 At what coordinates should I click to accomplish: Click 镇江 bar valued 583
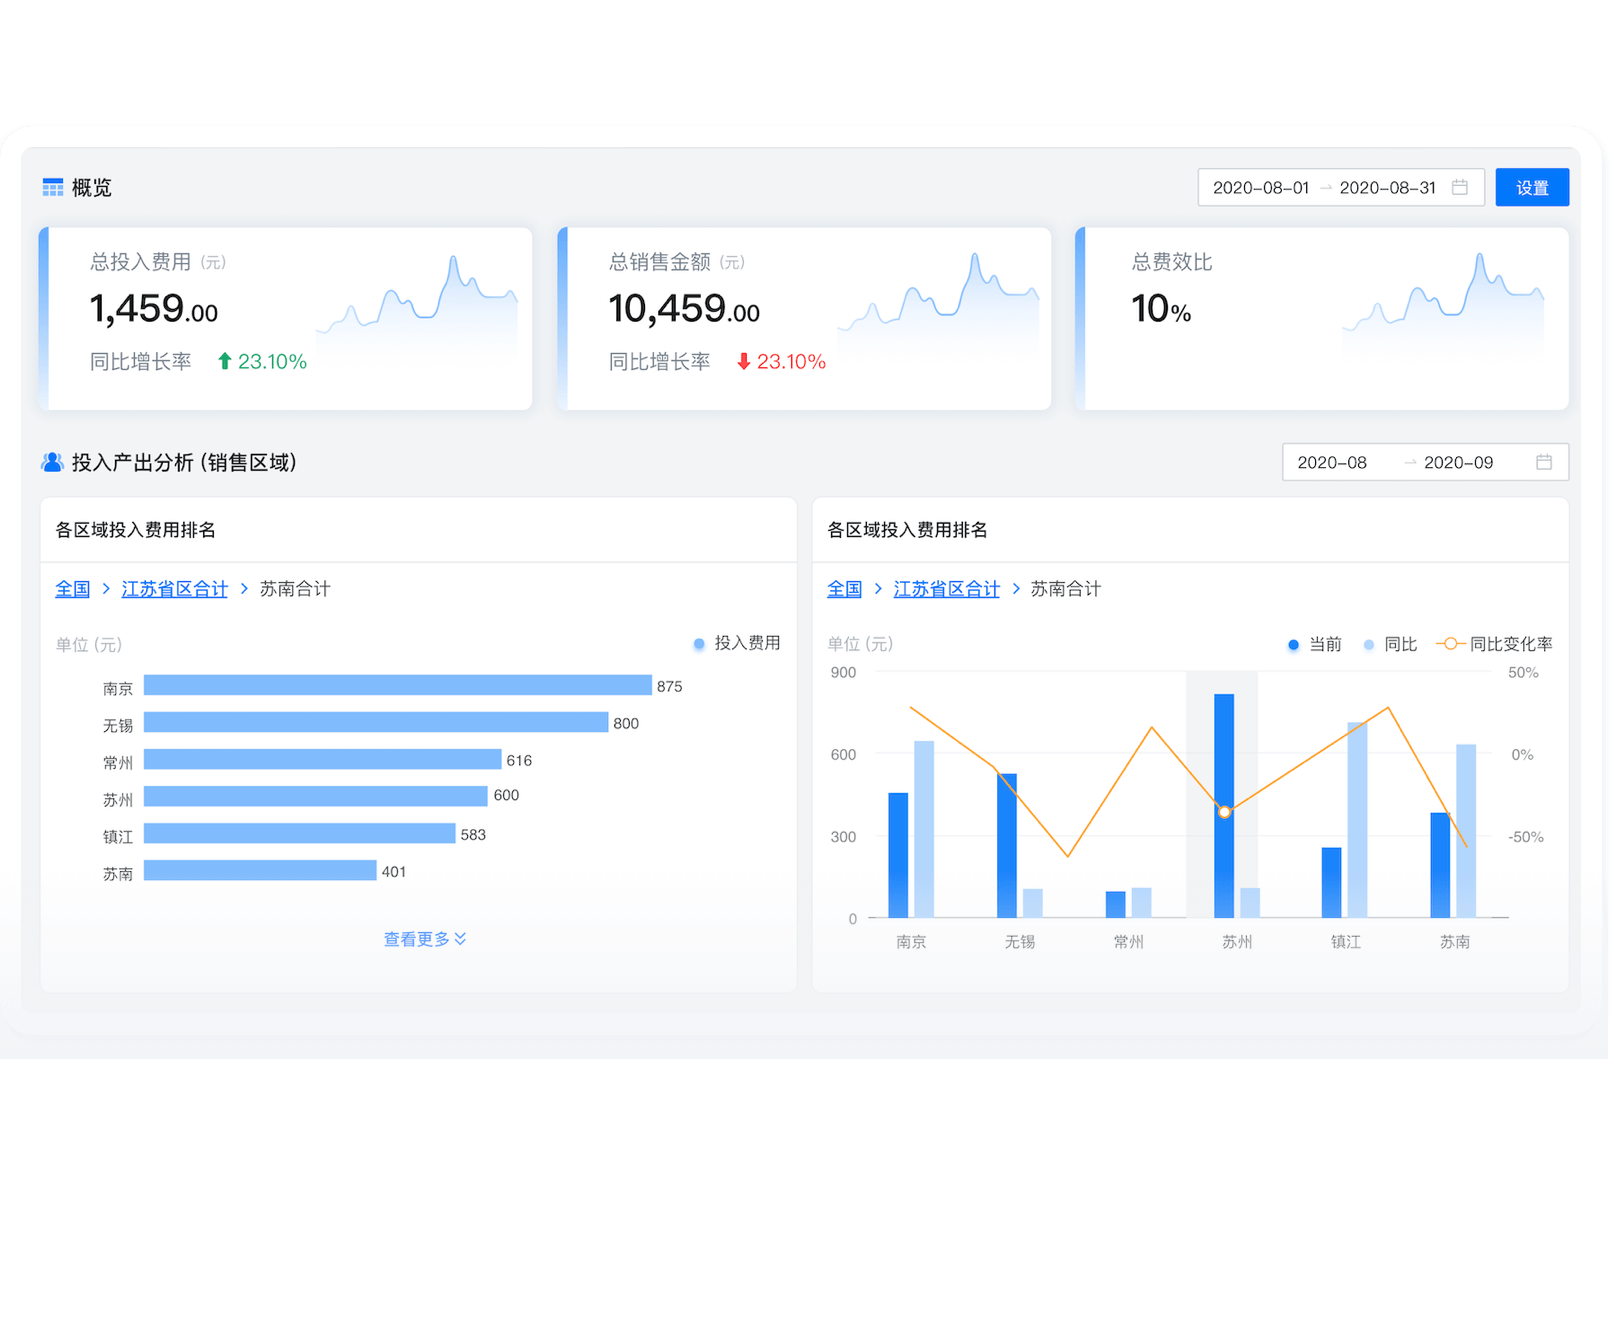pos(300,833)
